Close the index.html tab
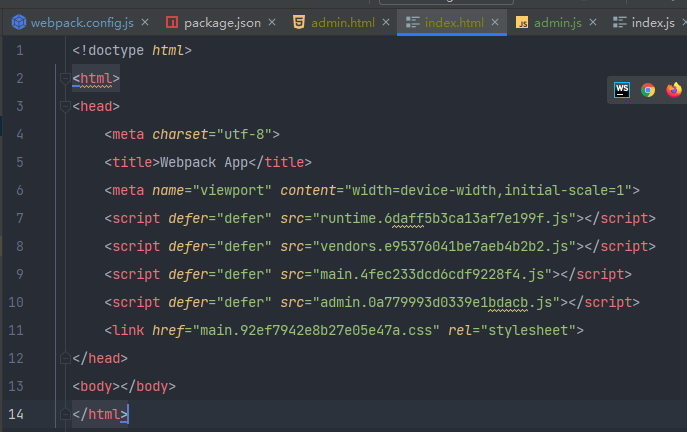 (495, 22)
